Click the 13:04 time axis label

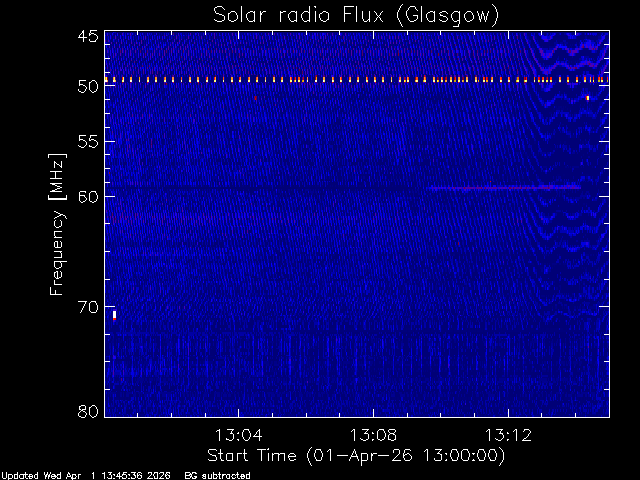(x=238, y=435)
